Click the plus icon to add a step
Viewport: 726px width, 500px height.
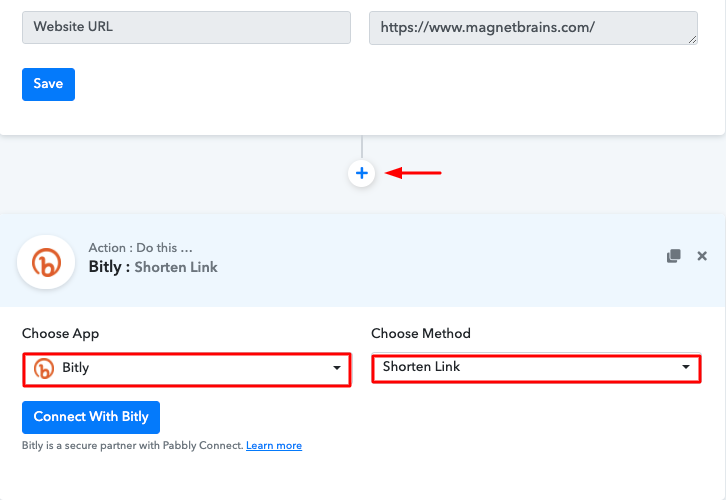point(362,174)
